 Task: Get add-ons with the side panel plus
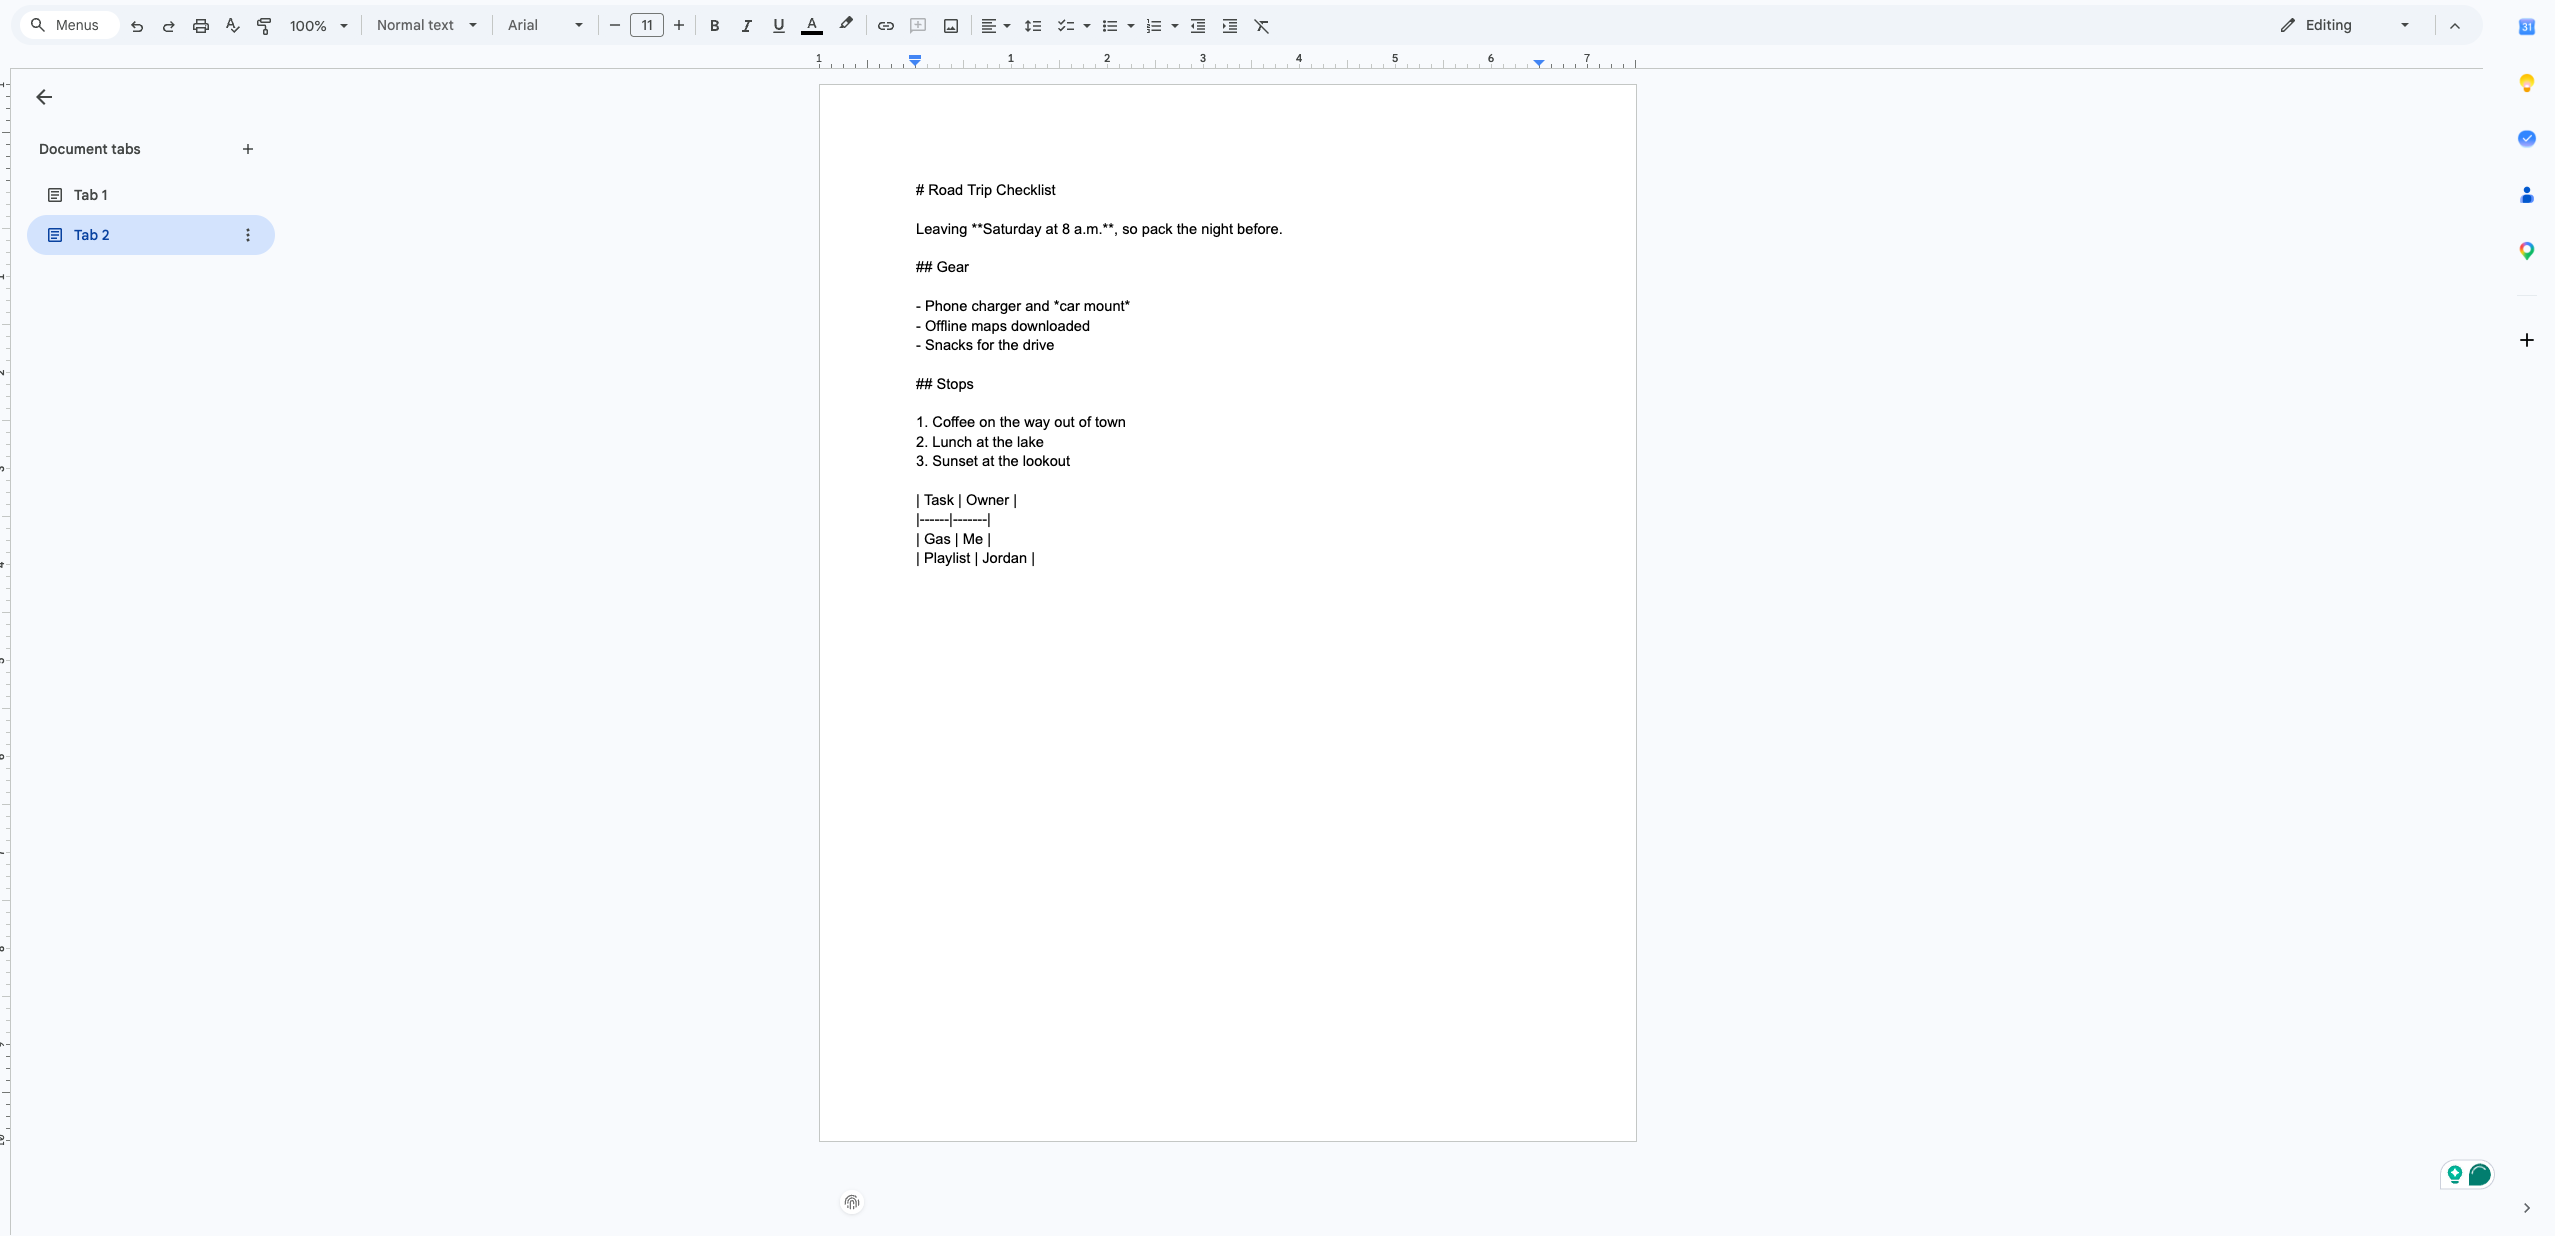(x=2527, y=341)
